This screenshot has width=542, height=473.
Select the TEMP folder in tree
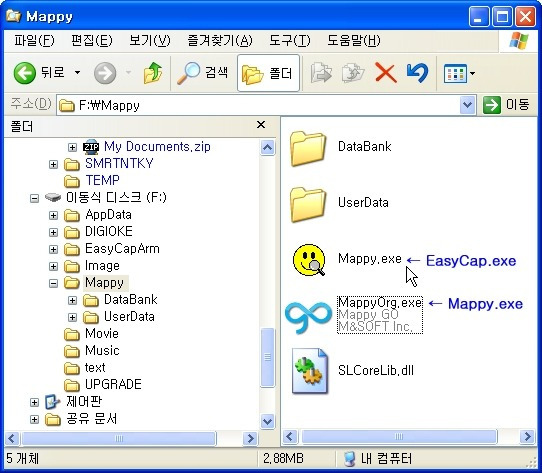[x=102, y=180]
